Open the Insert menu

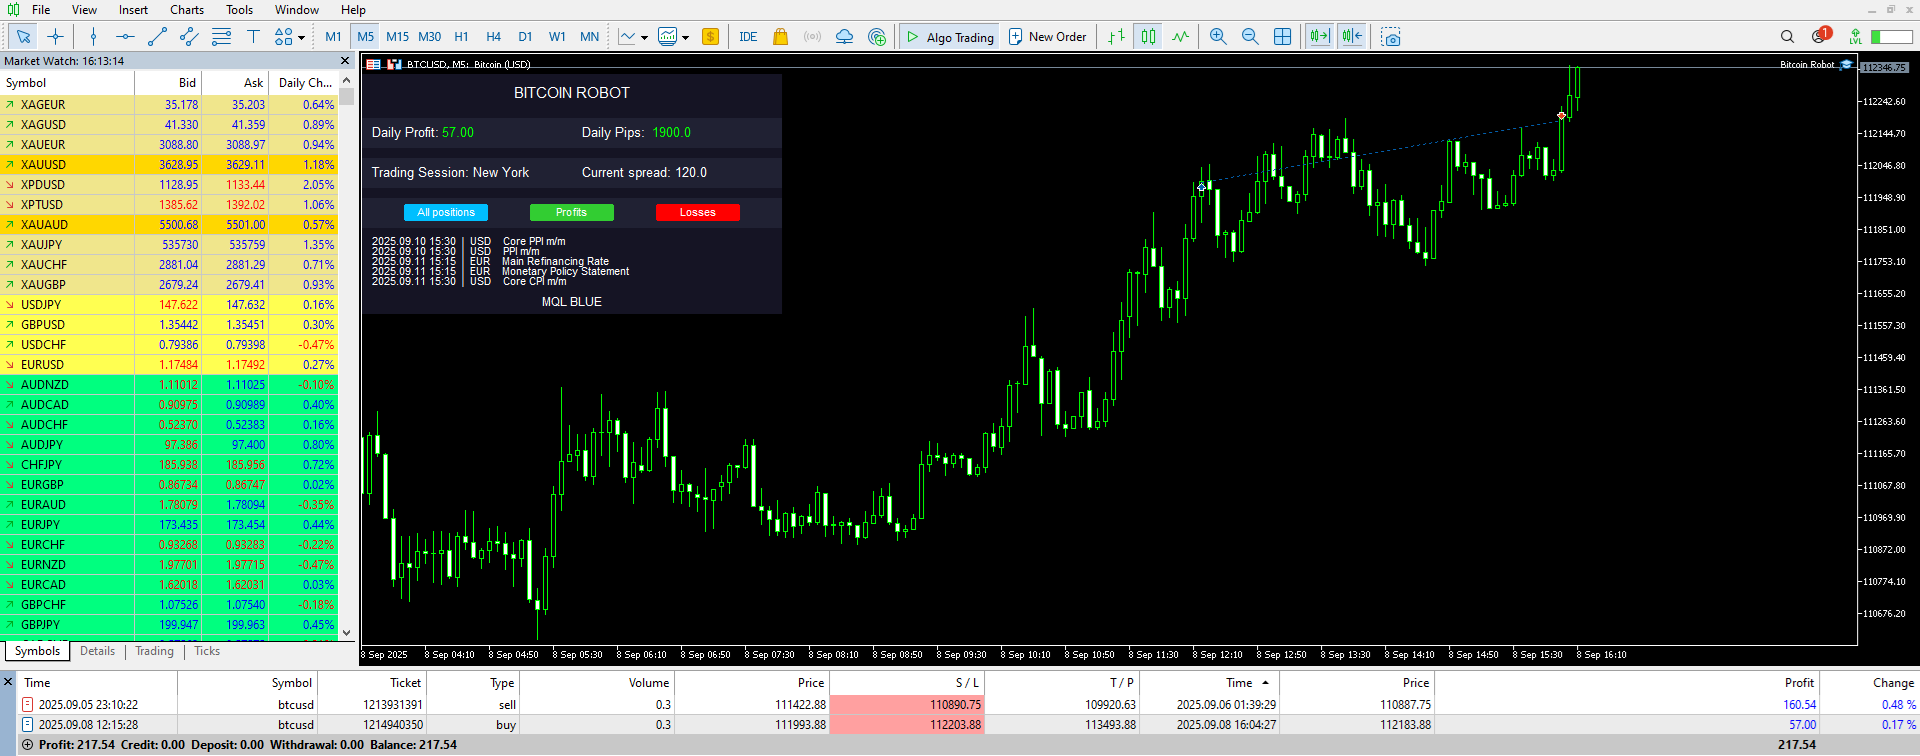(133, 10)
